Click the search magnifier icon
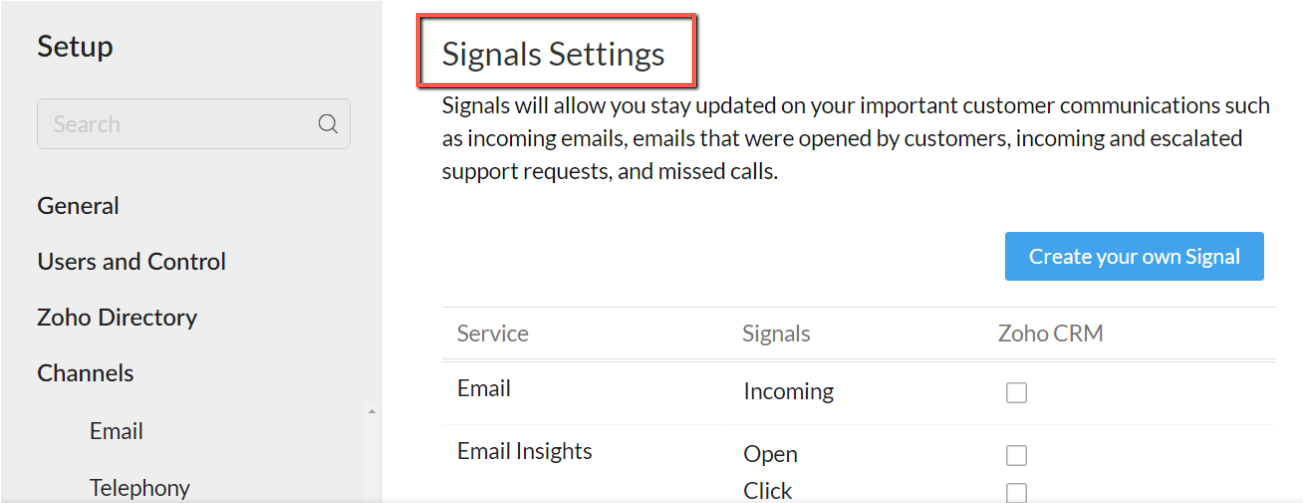1312x503 pixels. pyautogui.click(x=328, y=124)
